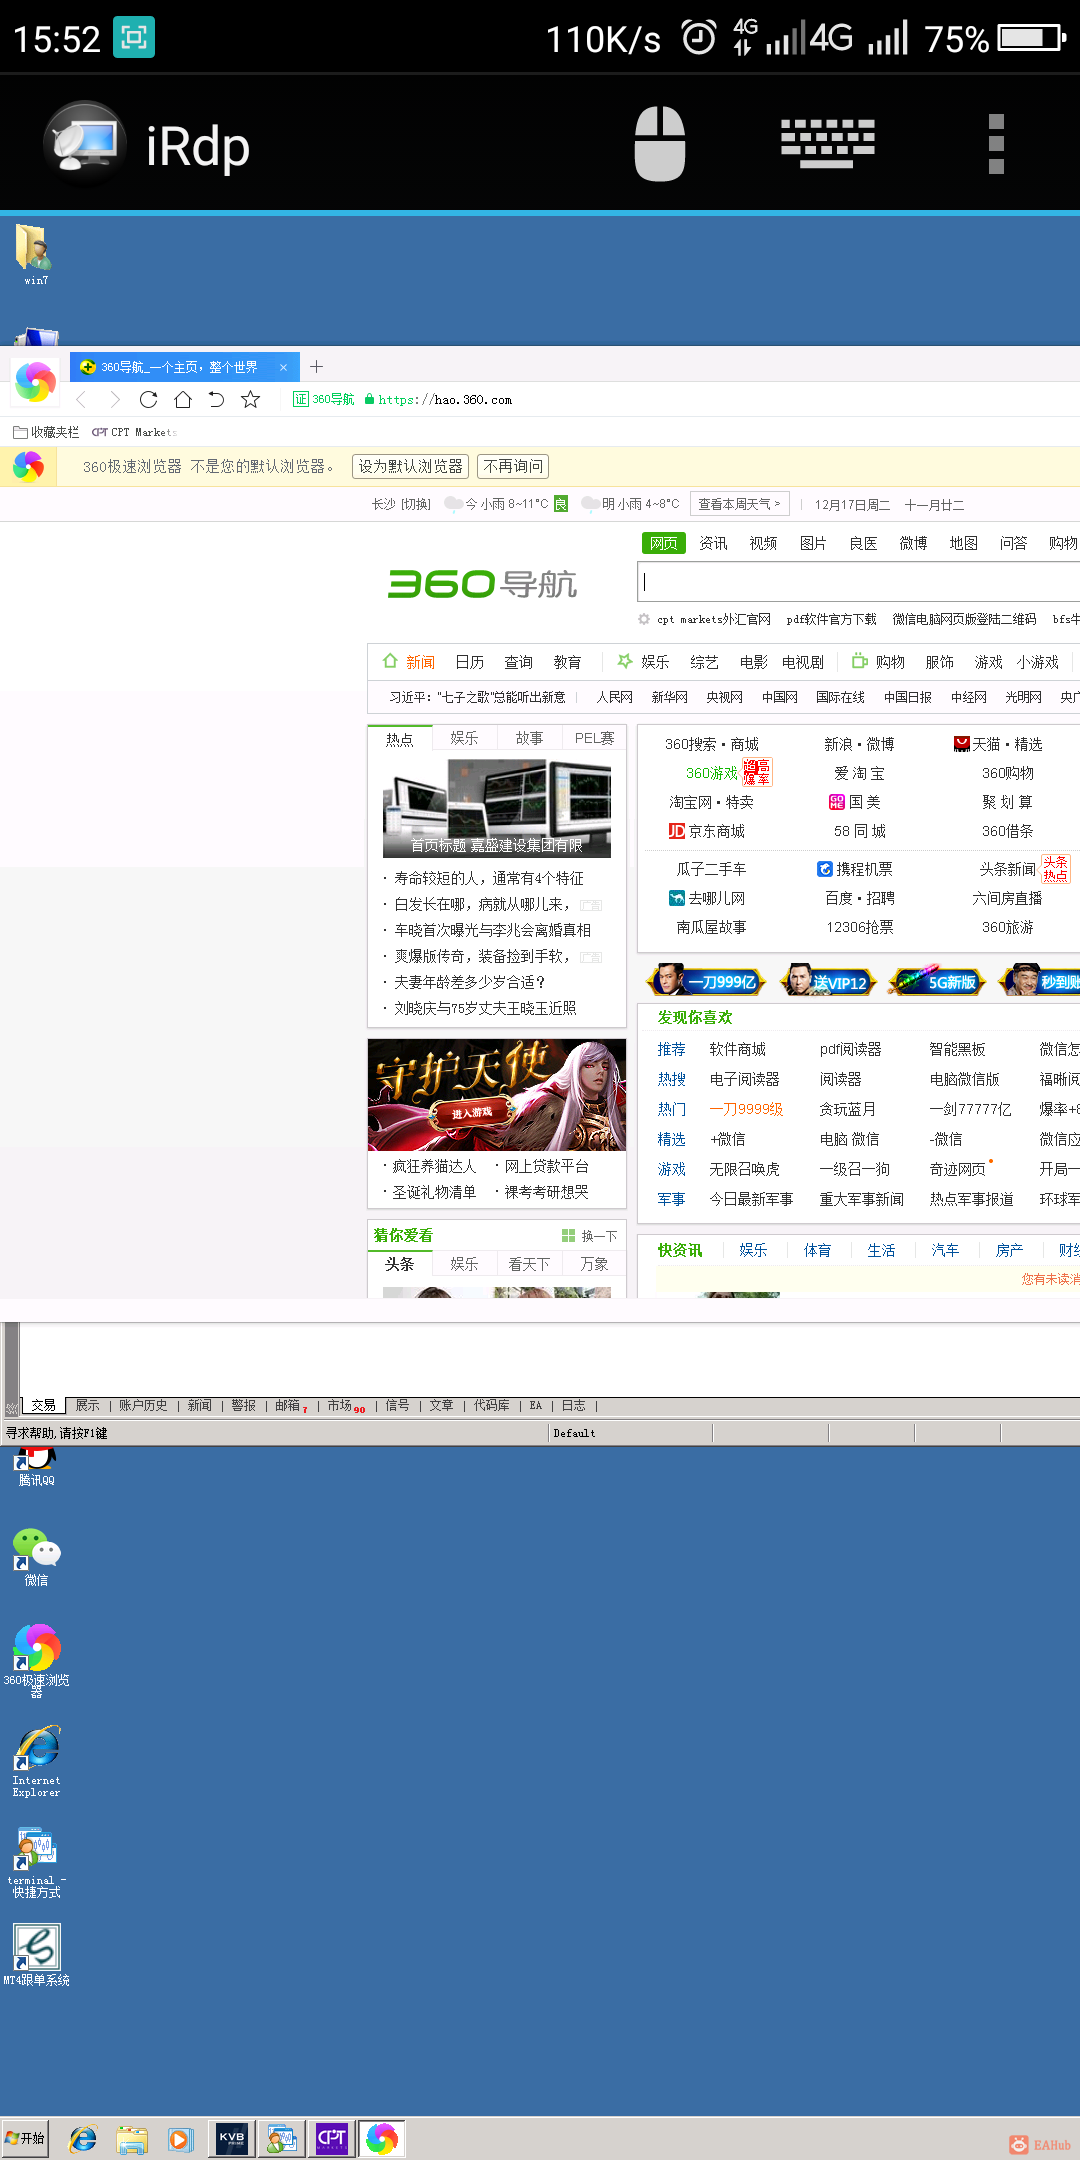The height and width of the screenshot is (2160, 1080).
Task: Click the browser back arrow
Action: [x=82, y=399]
